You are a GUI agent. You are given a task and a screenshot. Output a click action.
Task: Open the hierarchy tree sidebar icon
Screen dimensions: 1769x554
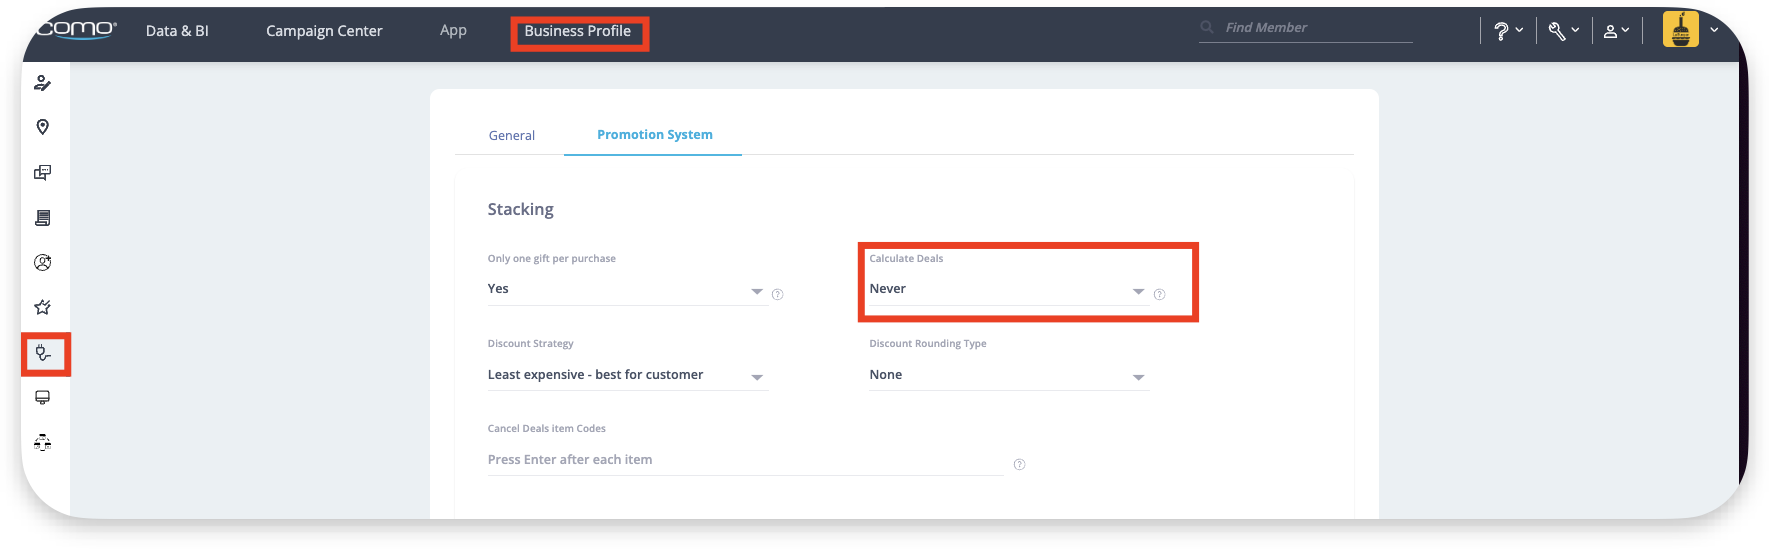point(43,442)
